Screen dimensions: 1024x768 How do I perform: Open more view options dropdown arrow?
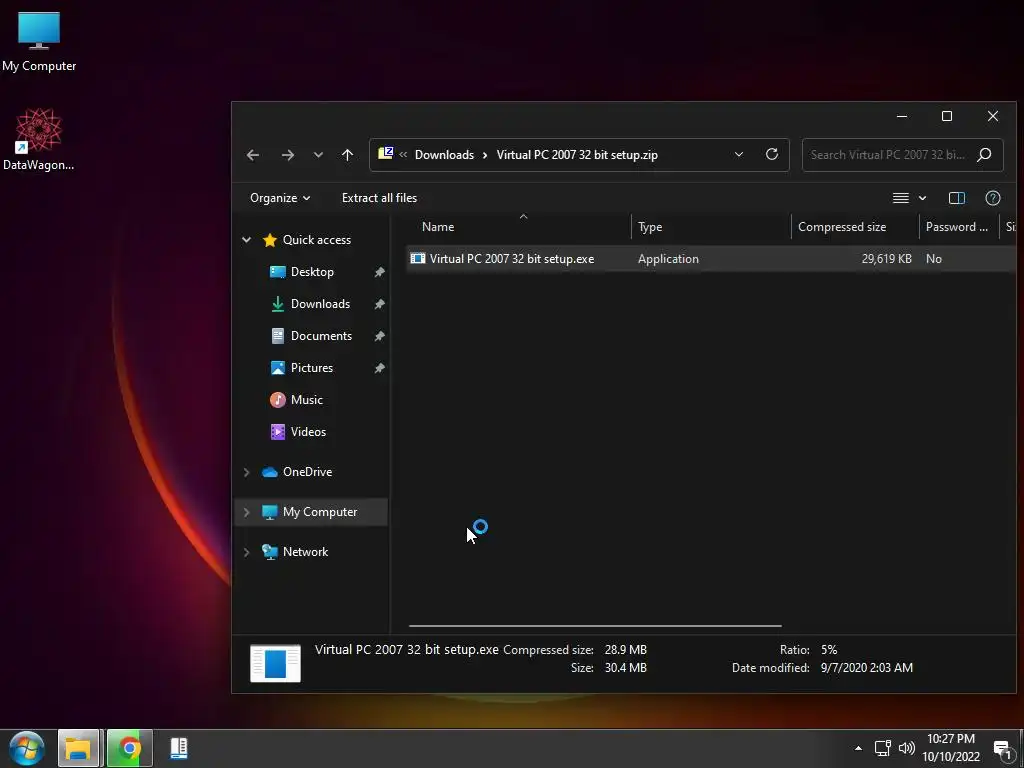(x=922, y=198)
